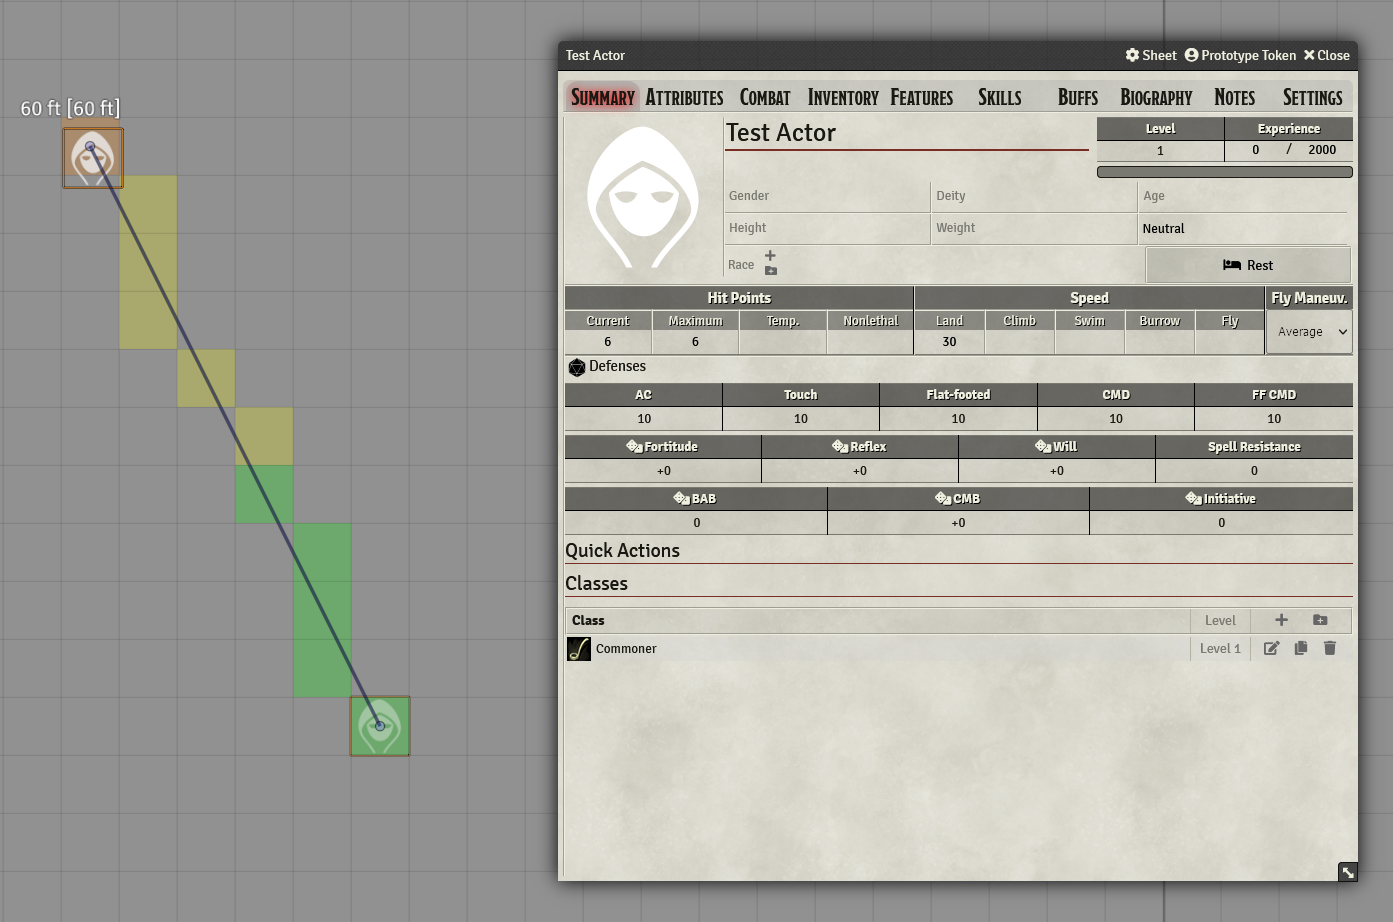Edit the Test Actor name field
1393x922 pixels.
(x=905, y=133)
